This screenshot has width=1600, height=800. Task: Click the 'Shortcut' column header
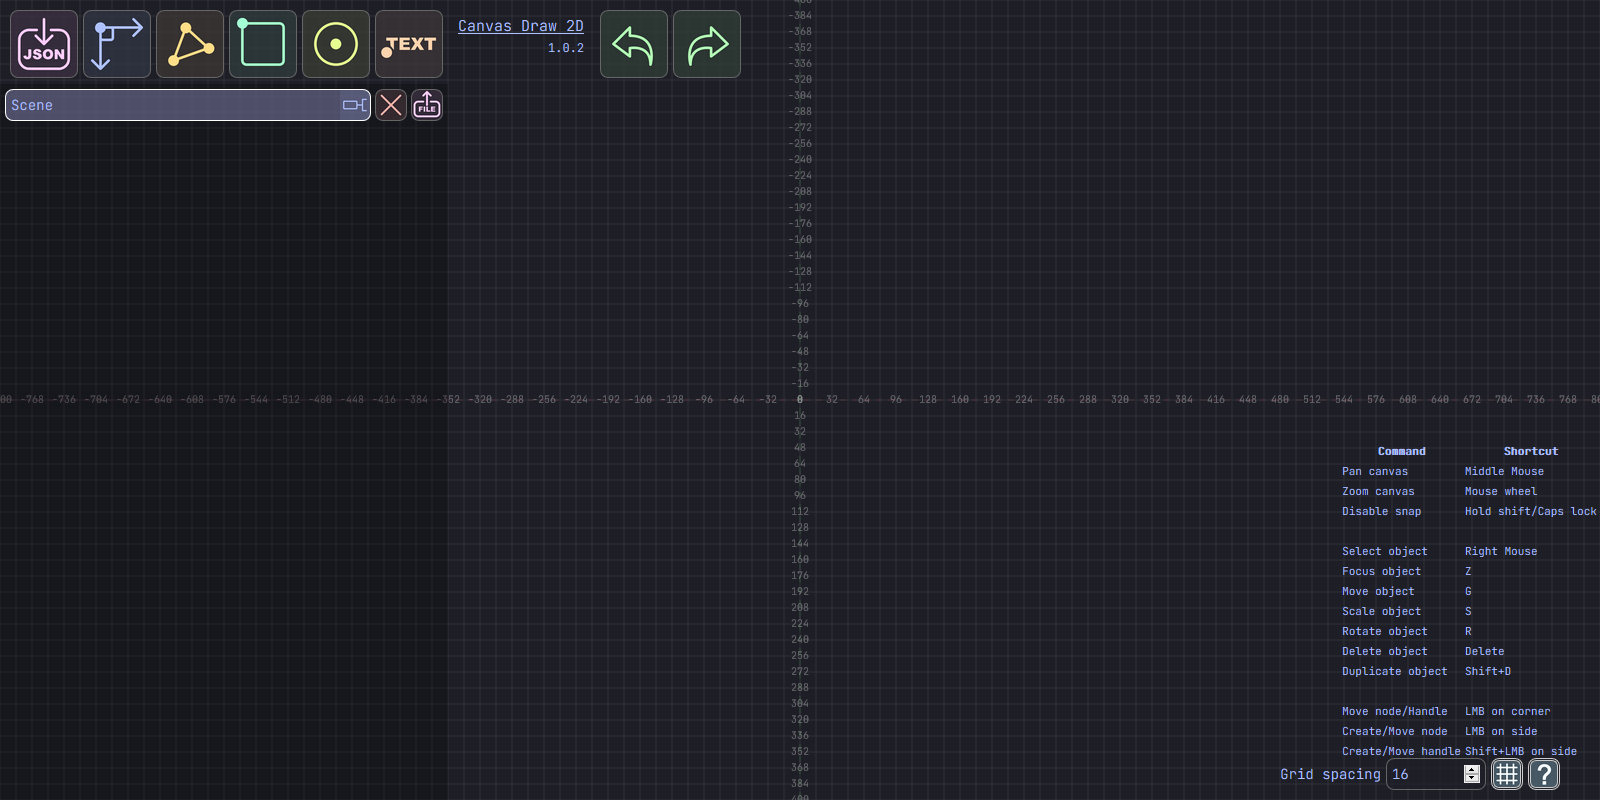pyautogui.click(x=1531, y=451)
